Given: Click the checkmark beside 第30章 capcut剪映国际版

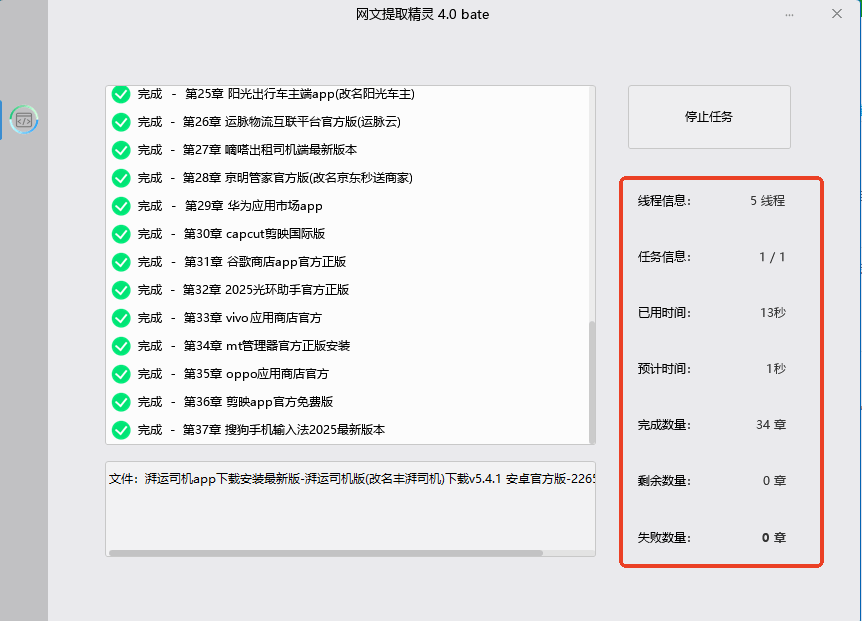Looking at the screenshot, I should pyautogui.click(x=121, y=233).
